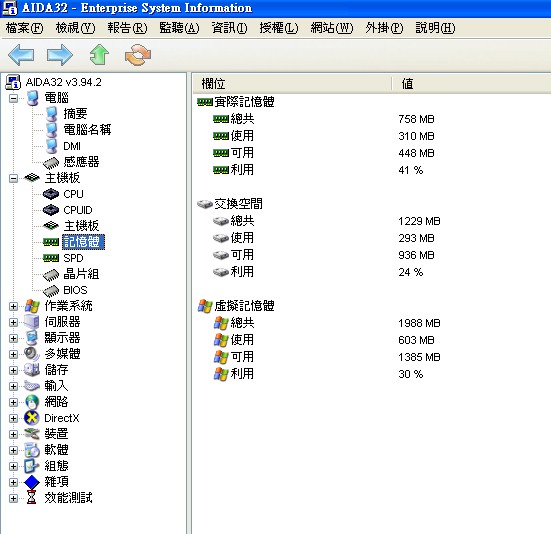
Task: Expand the 組態 tree node
Action: [x=13, y=466]
